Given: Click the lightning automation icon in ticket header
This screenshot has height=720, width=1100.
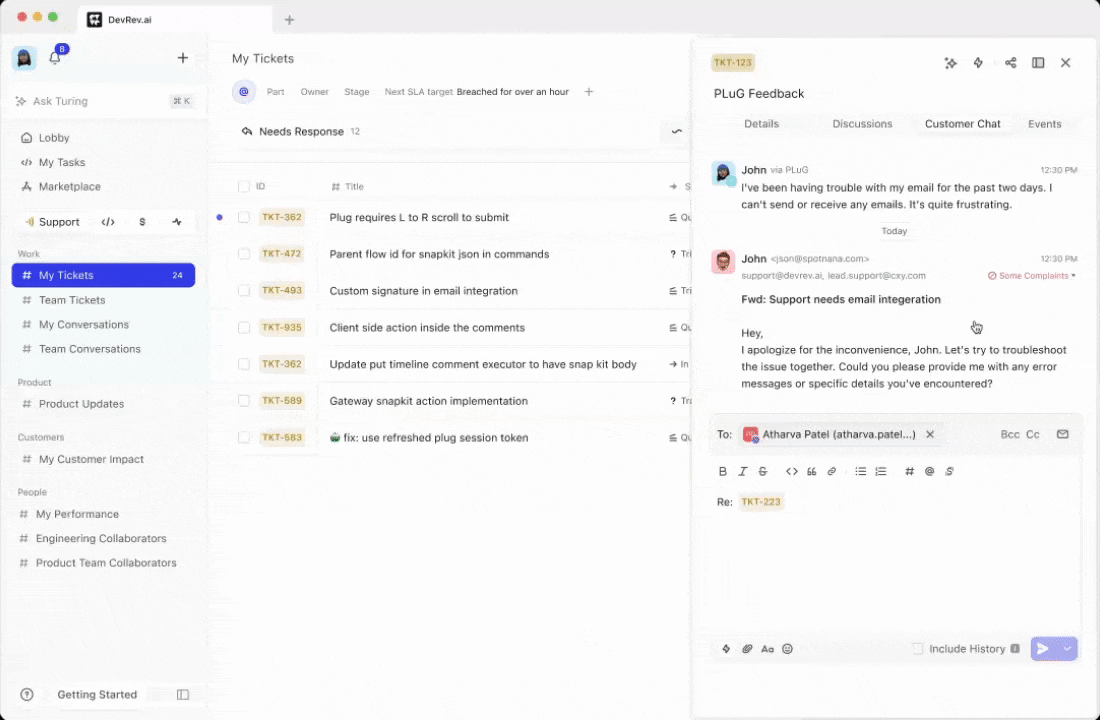Looking at the screenshot, I should pyautogui.click(x=978, y=62).
